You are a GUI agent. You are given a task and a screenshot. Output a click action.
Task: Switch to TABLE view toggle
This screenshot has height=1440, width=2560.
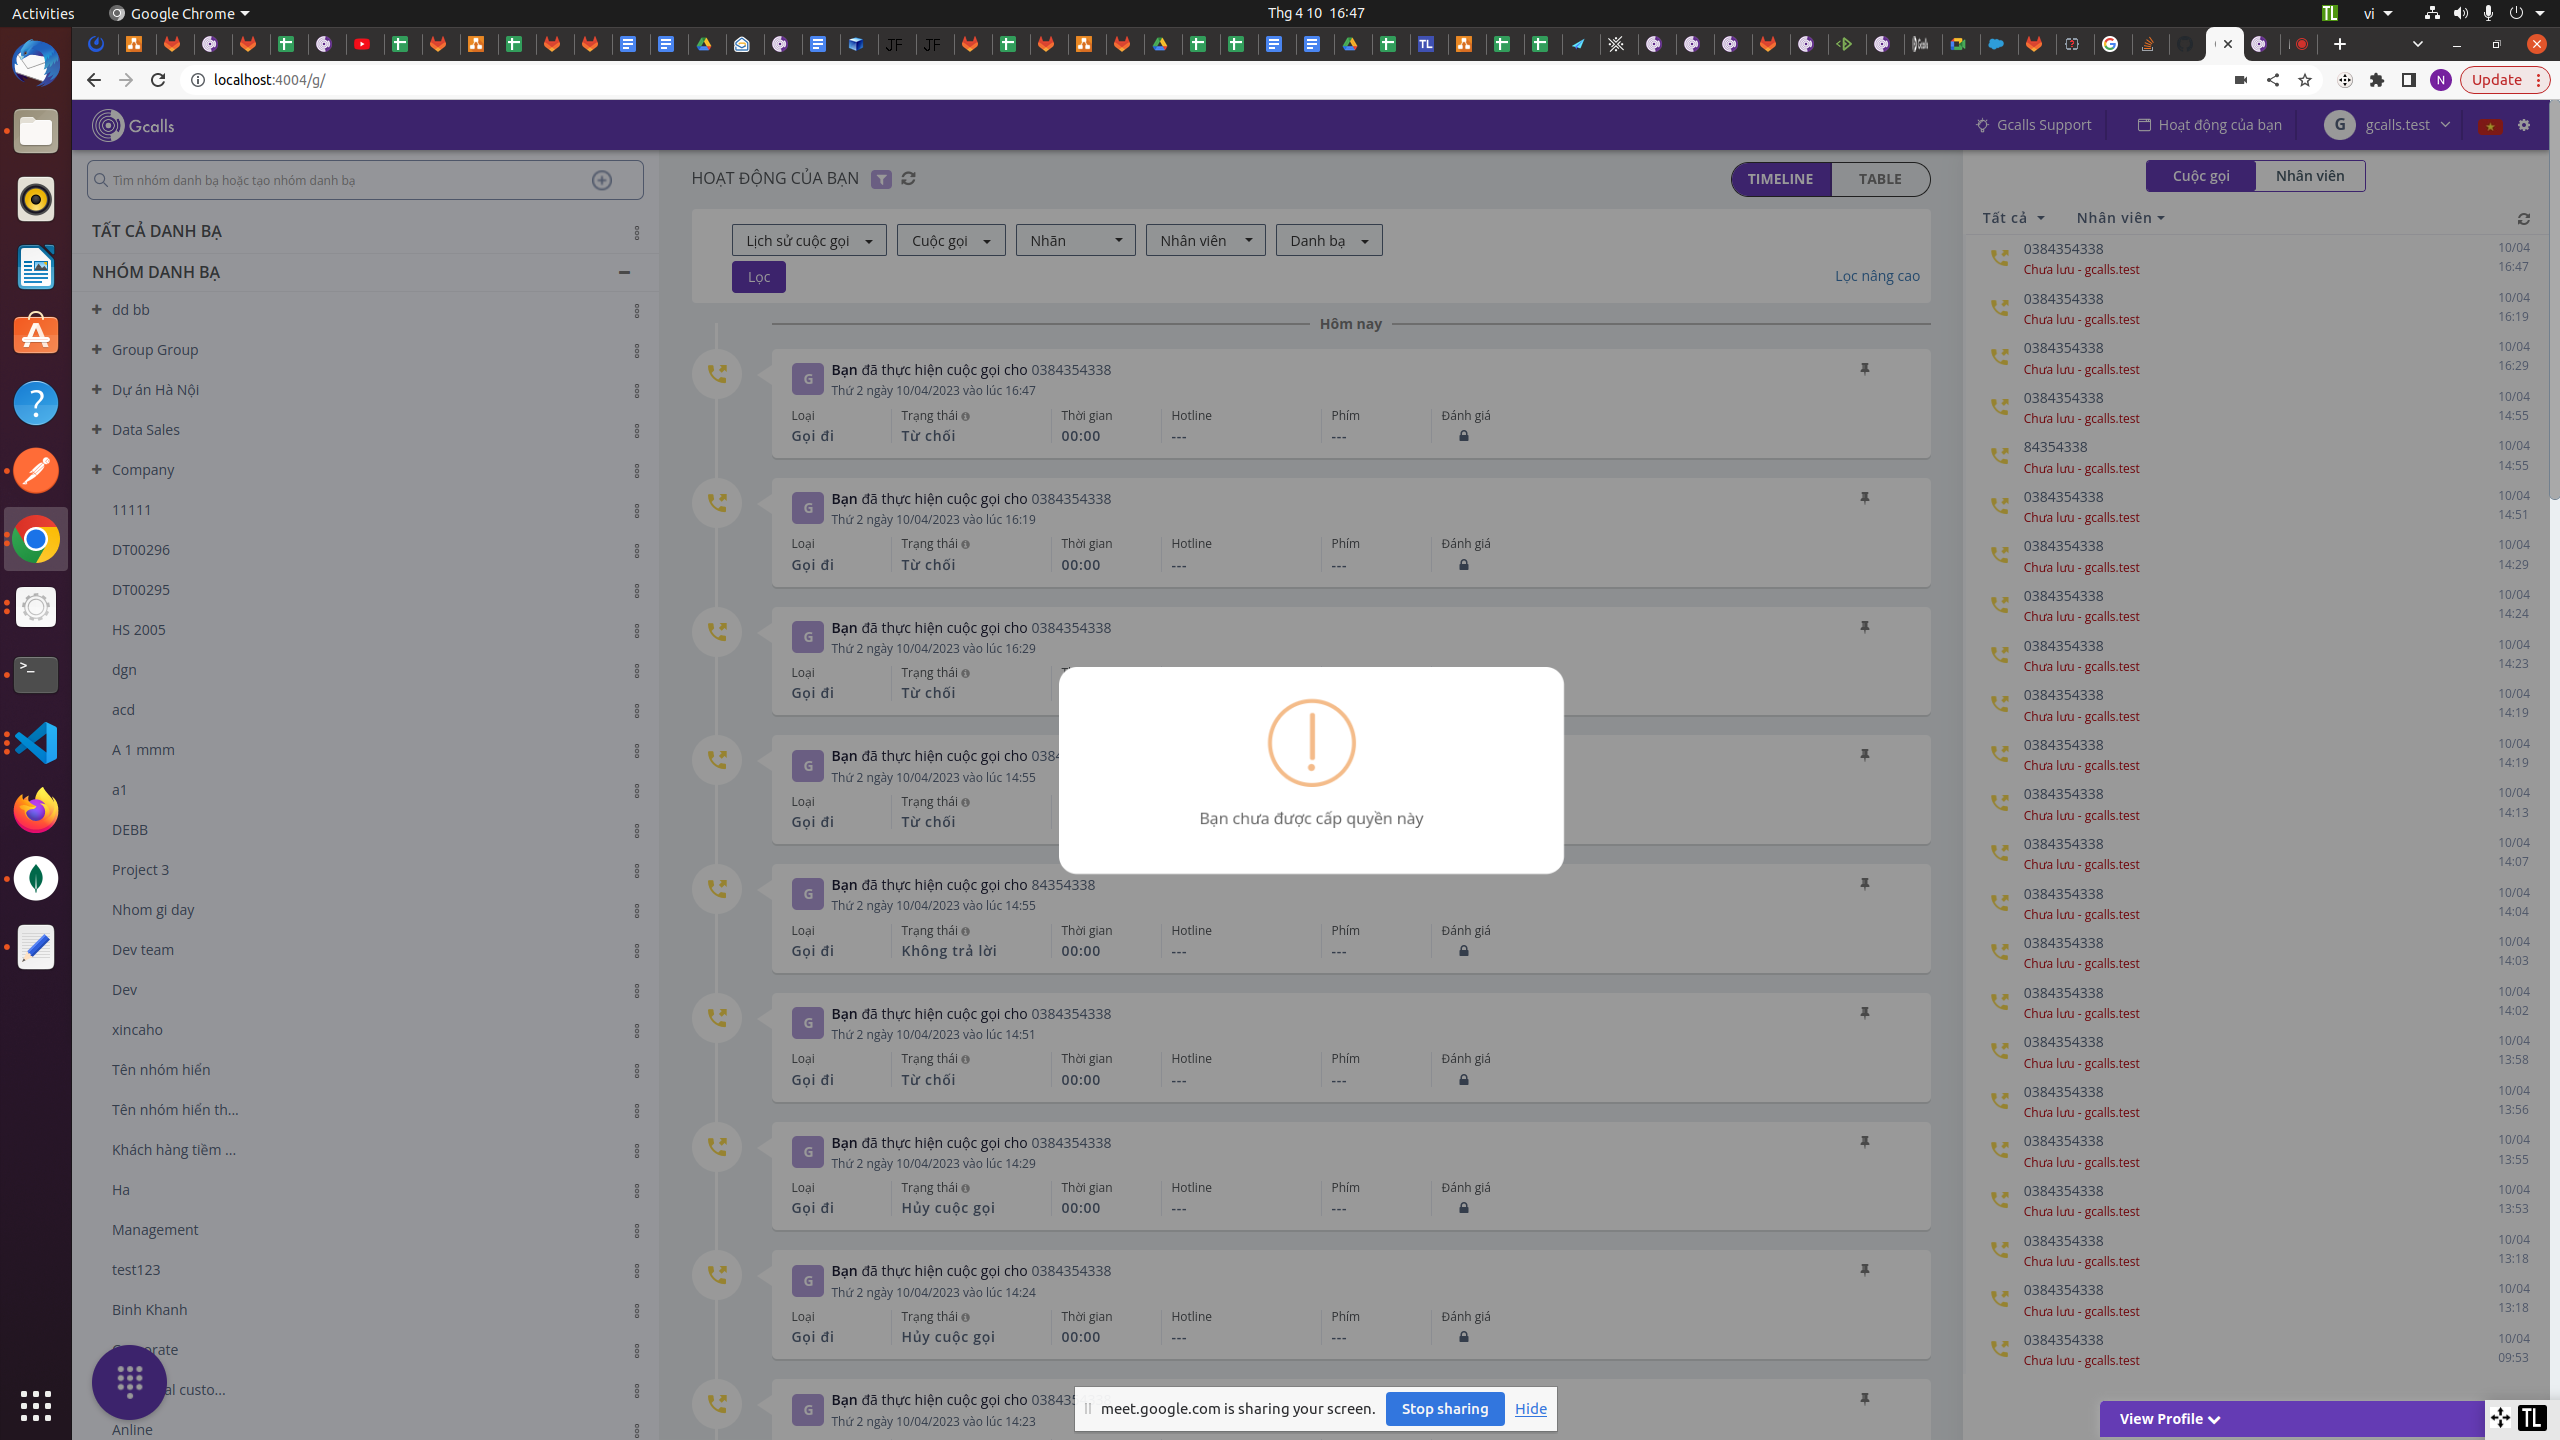point(1879,179)
